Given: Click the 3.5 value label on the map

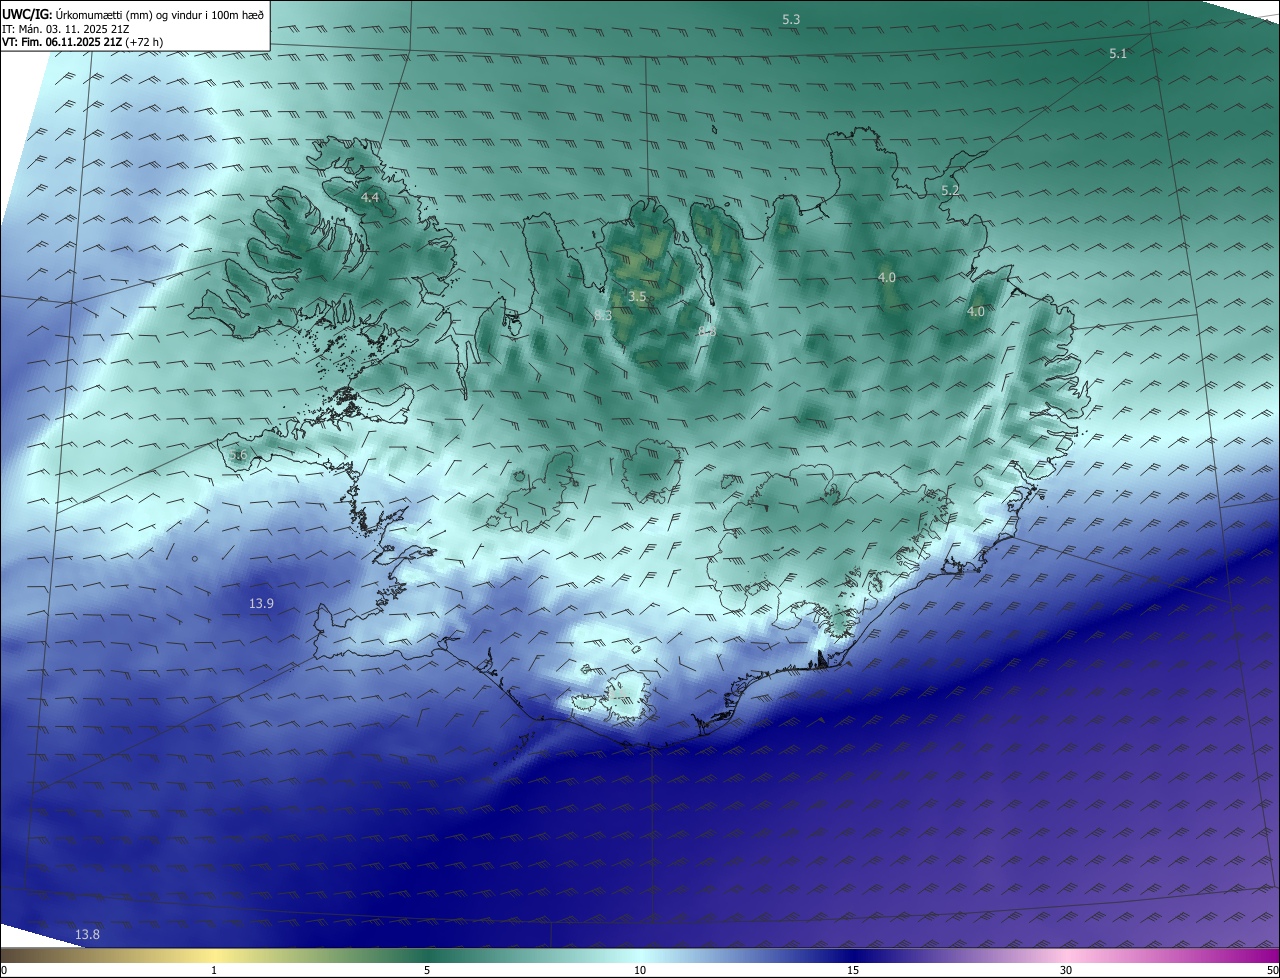Looking at the screenshot, I should [637, 297].
